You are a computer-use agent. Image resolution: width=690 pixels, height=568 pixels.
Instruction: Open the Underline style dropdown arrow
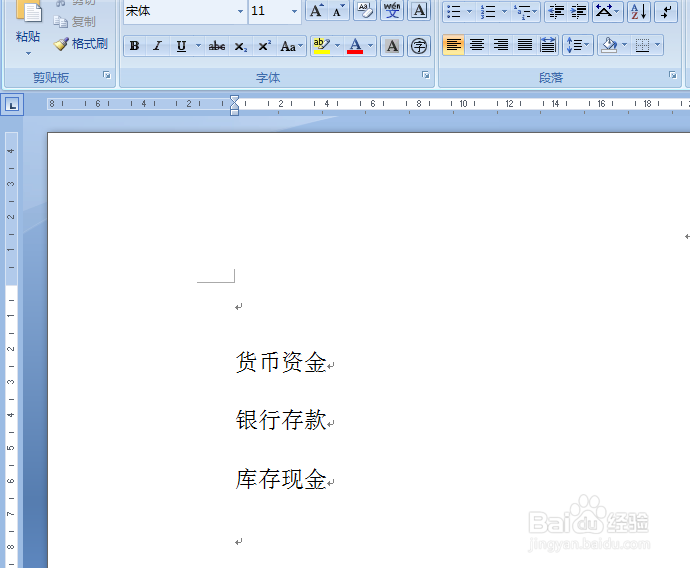tap(198, 46)
